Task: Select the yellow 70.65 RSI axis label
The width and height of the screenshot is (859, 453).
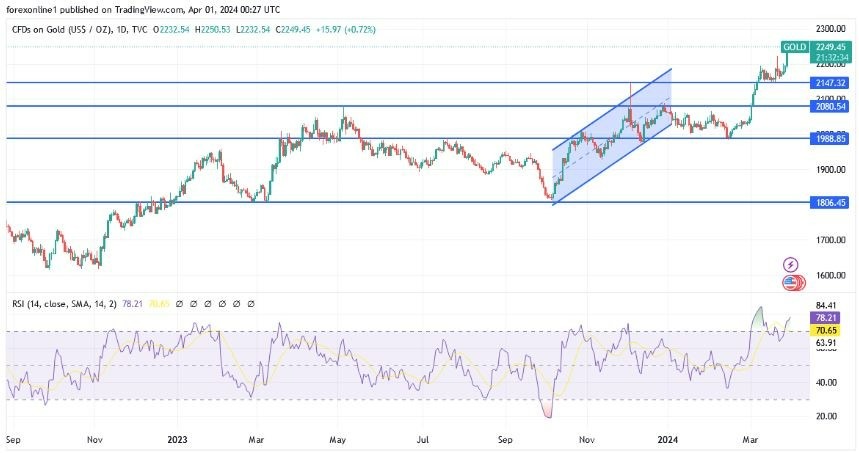Action: [826, 330]
